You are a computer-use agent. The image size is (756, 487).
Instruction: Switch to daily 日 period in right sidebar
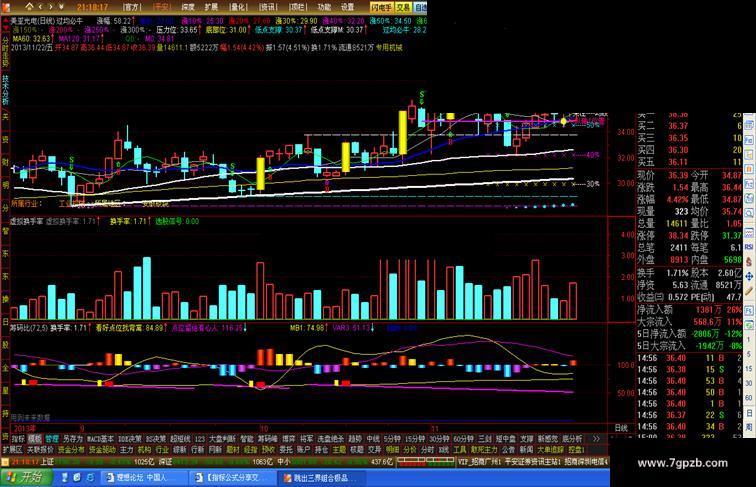pyautogui.click(x=749, y=413)
